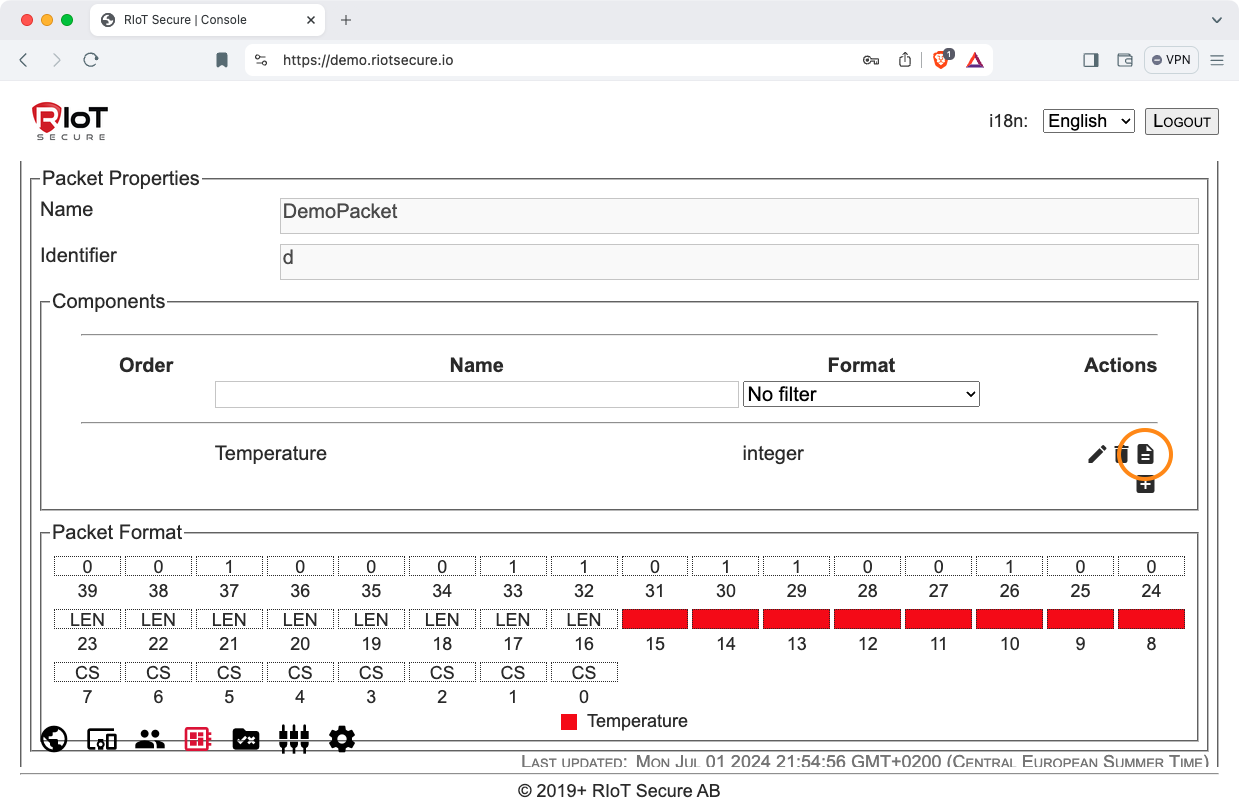The width and height of the screenshot is (1239, 802).
Task: Add a component with the plus icon
Action: tap(1145, 485)
